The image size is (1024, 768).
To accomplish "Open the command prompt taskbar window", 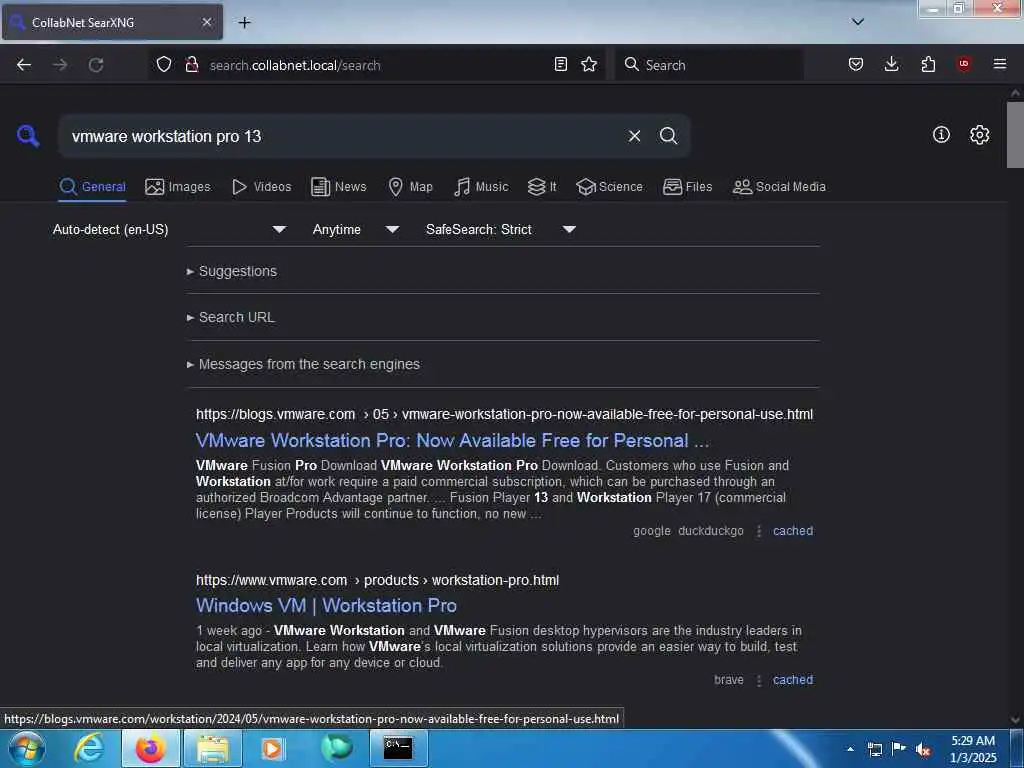I will (398, 748).
